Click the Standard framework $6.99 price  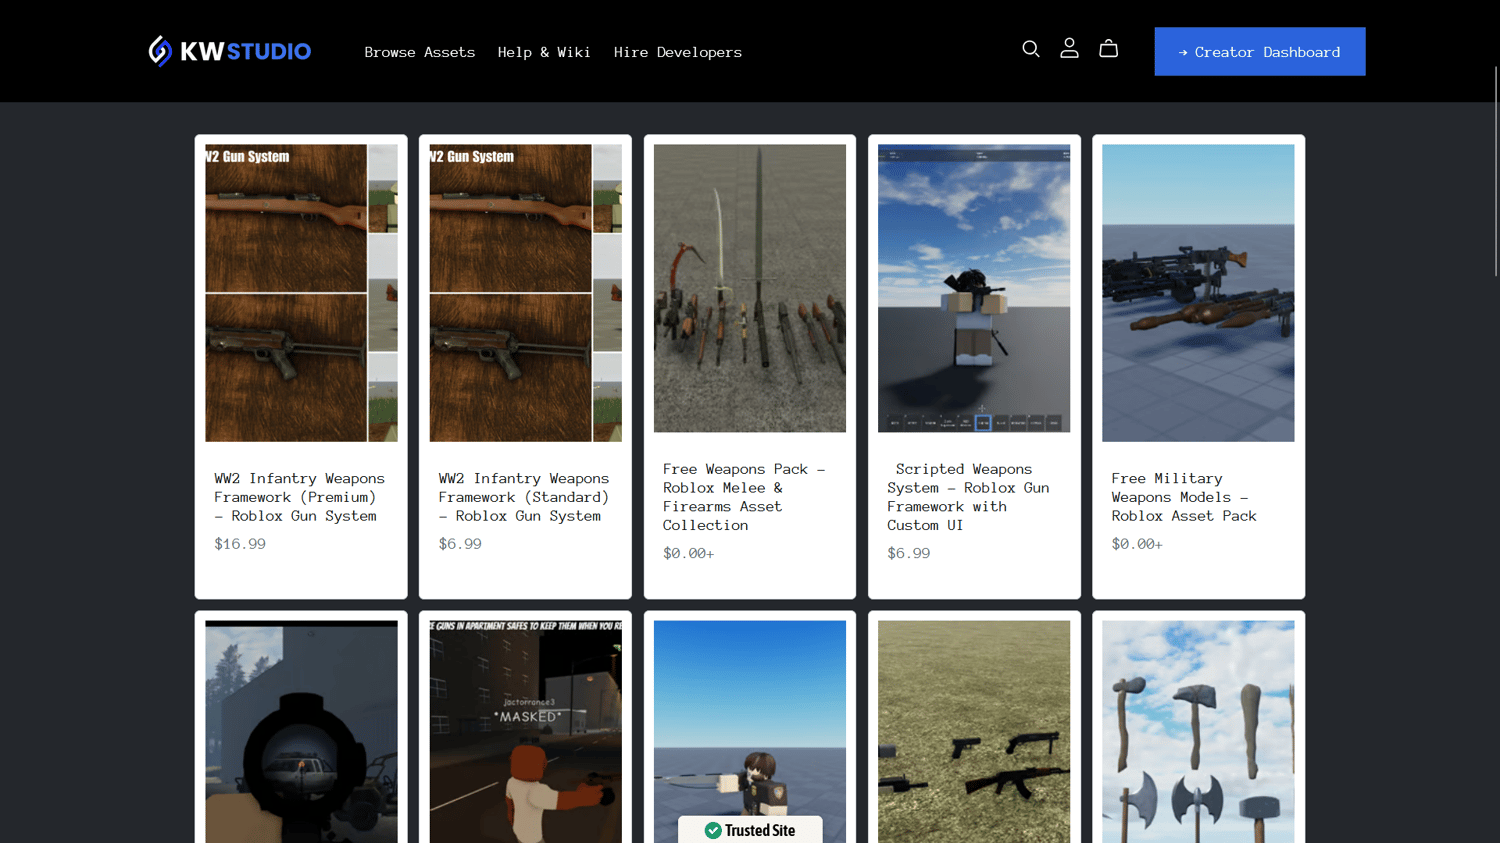[x=460, y=544]
